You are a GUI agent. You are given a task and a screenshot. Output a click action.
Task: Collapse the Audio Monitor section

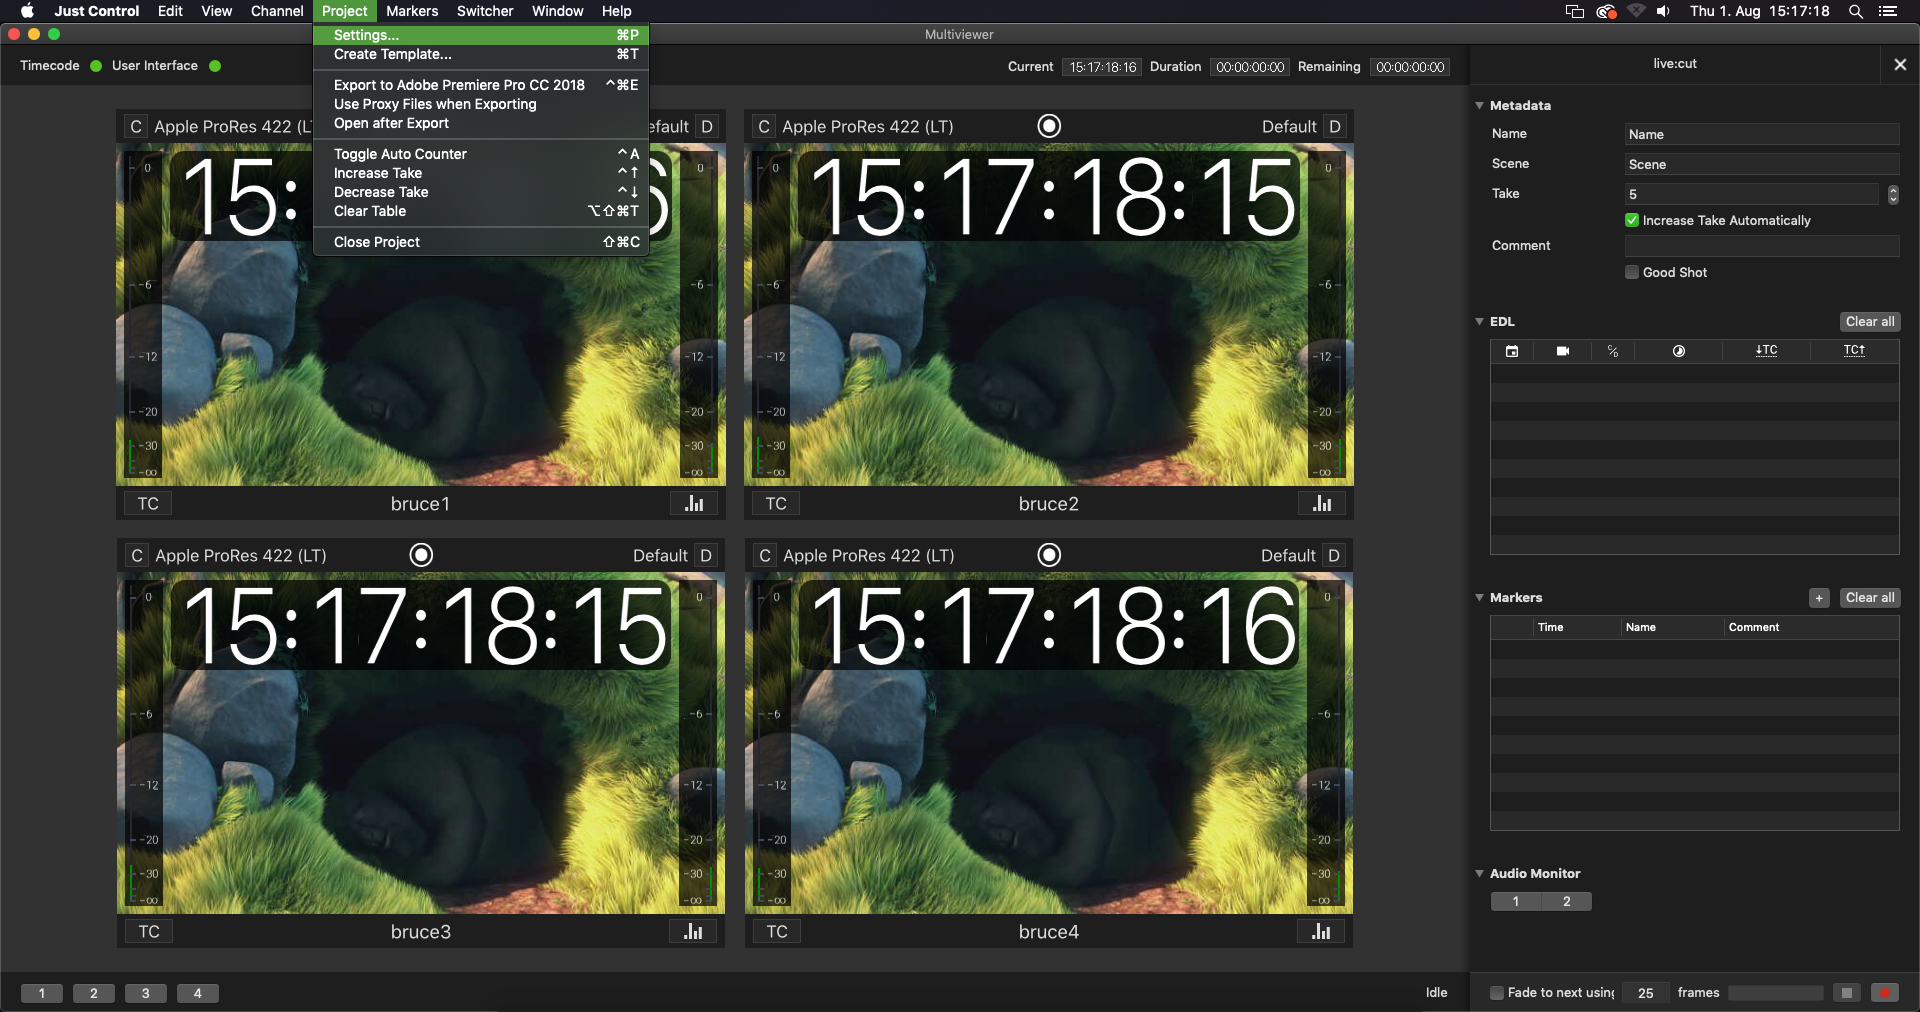pos(1479,873)
